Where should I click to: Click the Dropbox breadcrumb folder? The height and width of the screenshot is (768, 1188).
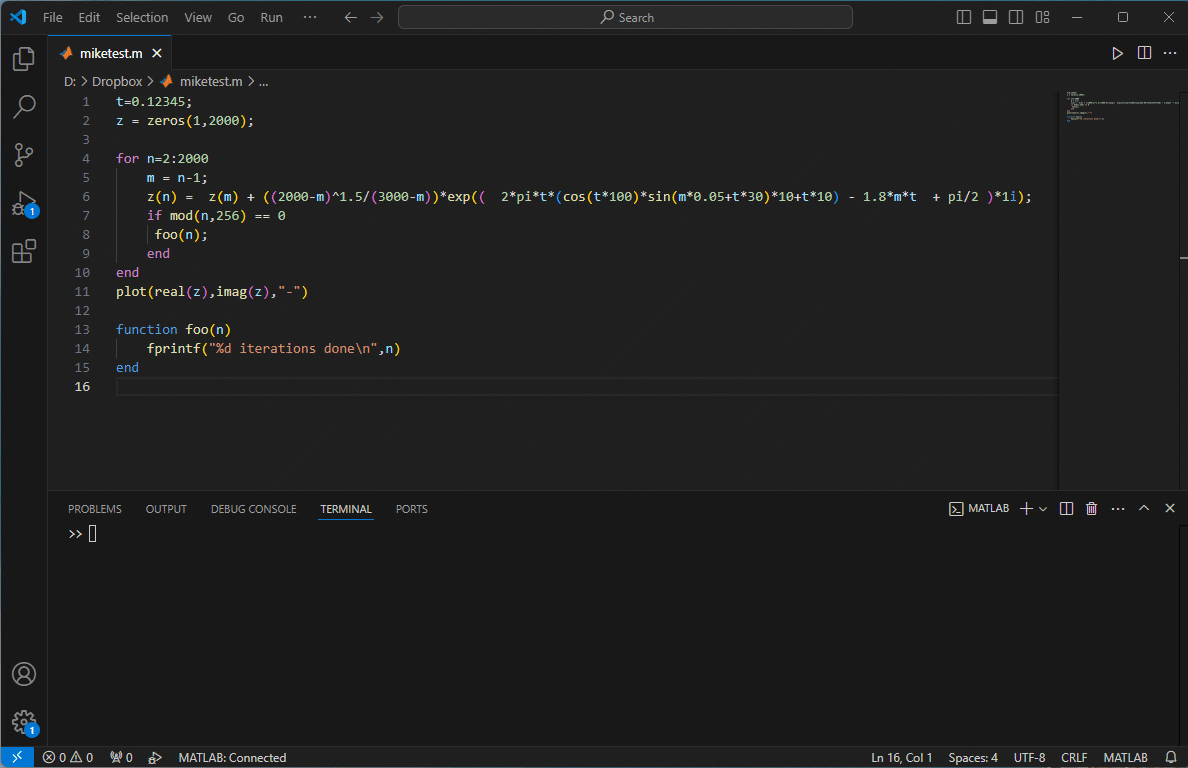click(x=117, y=82)
